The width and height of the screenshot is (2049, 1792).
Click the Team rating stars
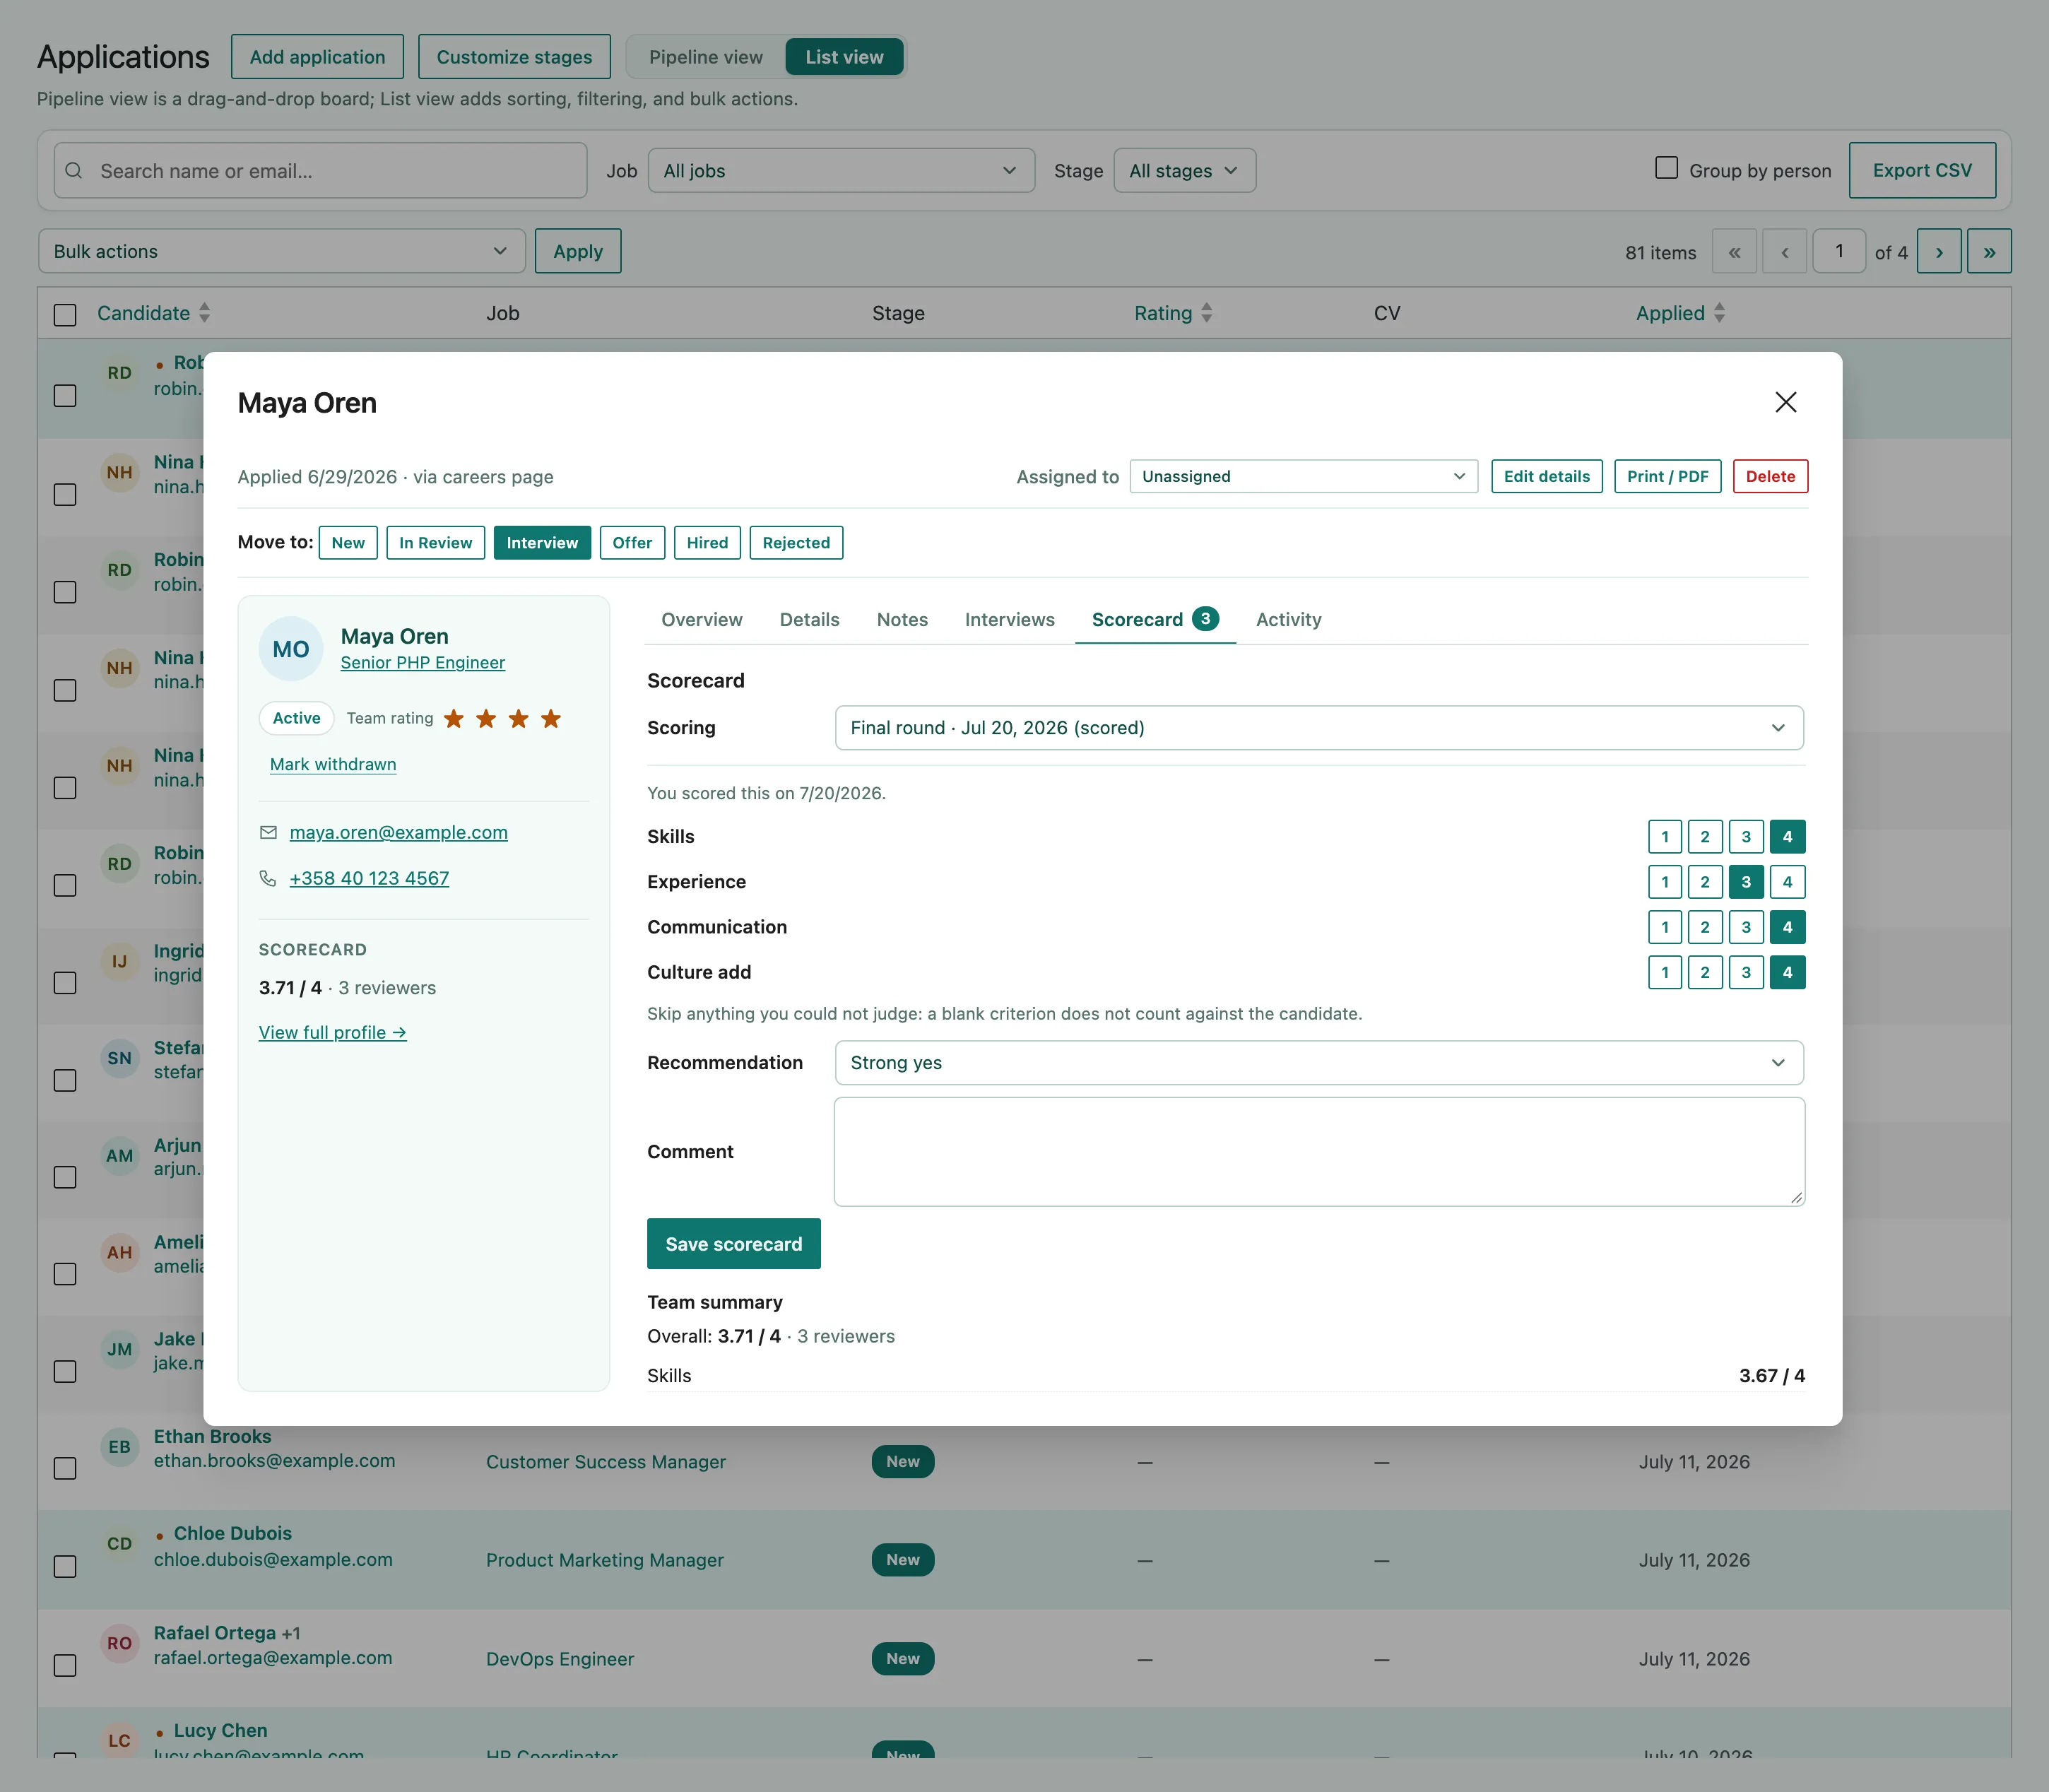click(502, 718)
